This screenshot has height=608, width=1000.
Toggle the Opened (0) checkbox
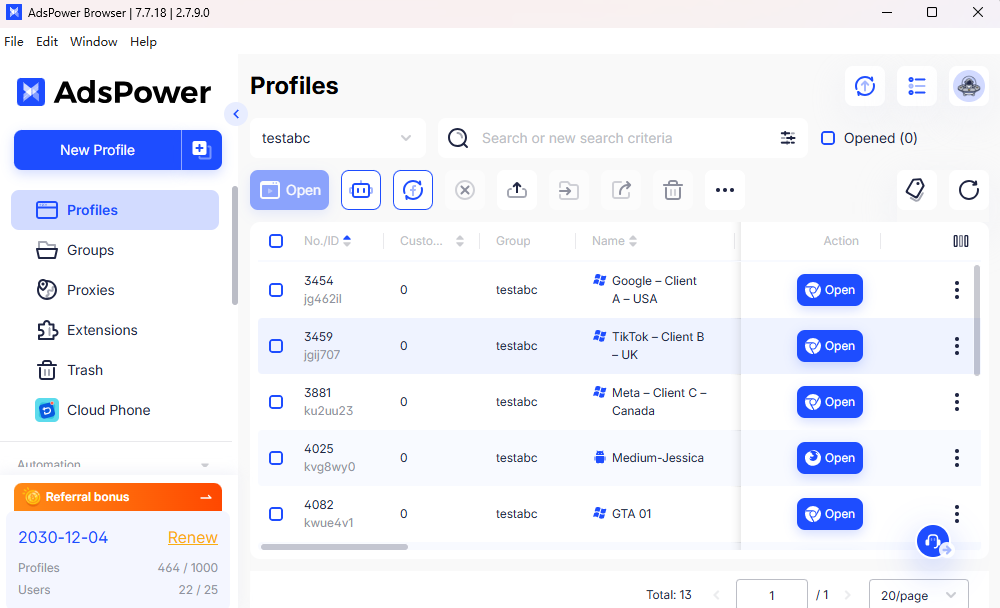[828, 138]
